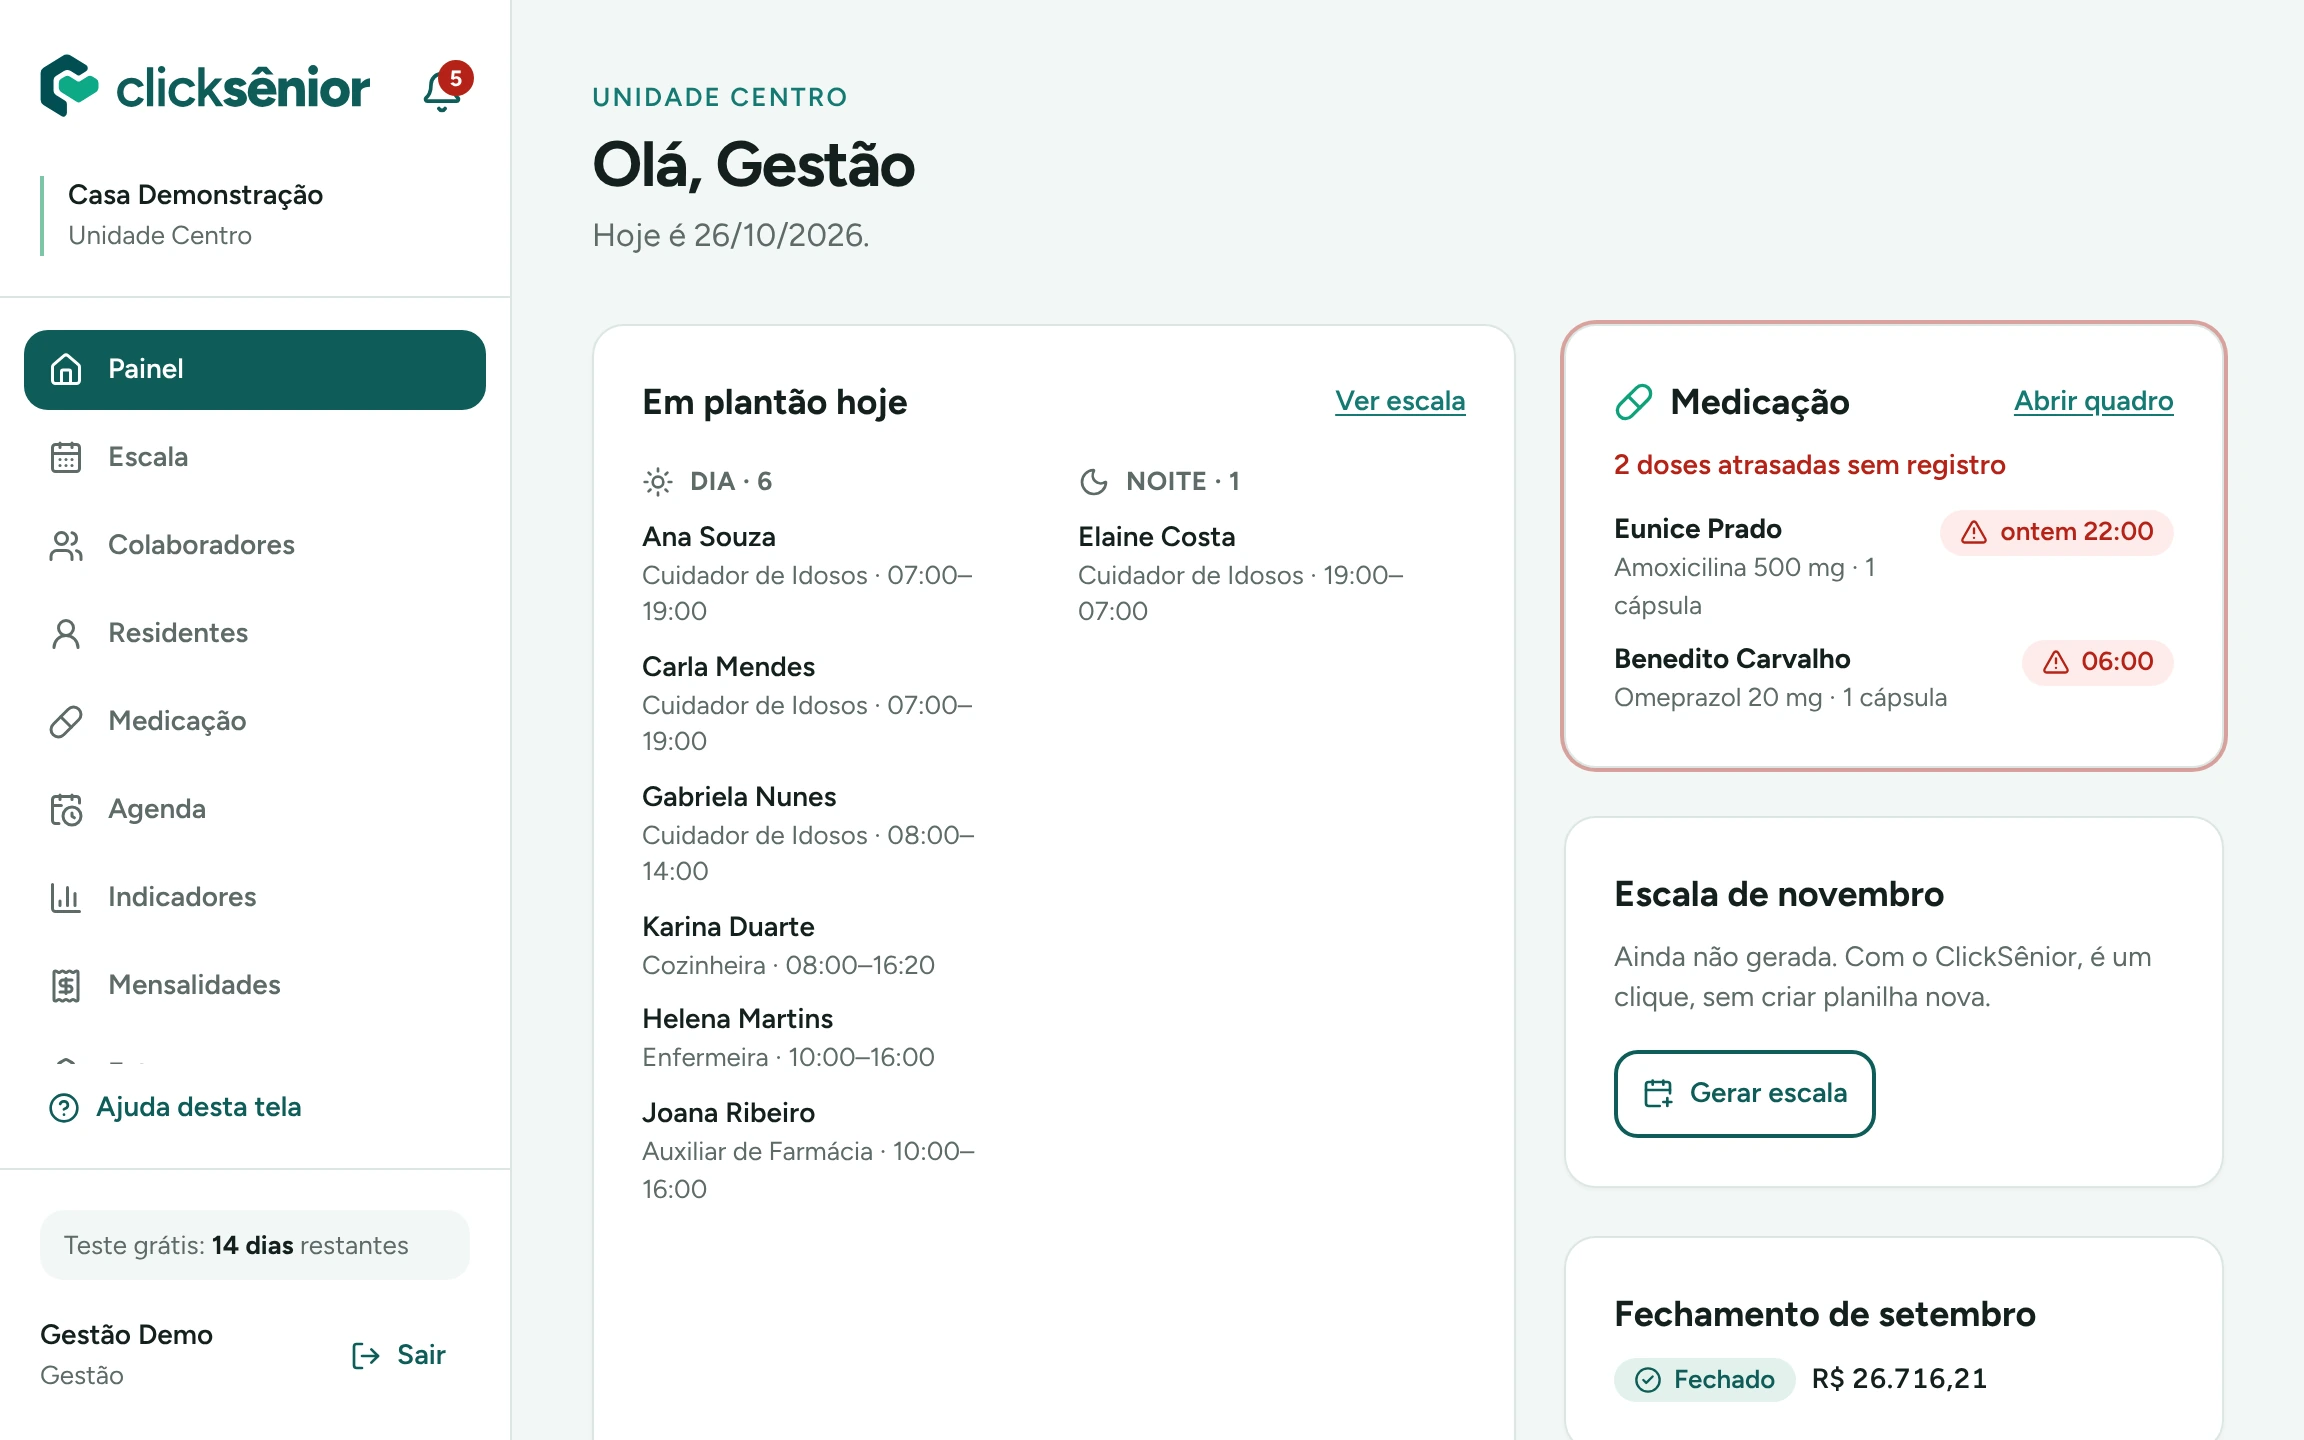The width and height of the screenshot is (2304, 1440).
Task: Click the sidebar Medicação pill icon
Action: pyautogui.click(x=66, y=721)
